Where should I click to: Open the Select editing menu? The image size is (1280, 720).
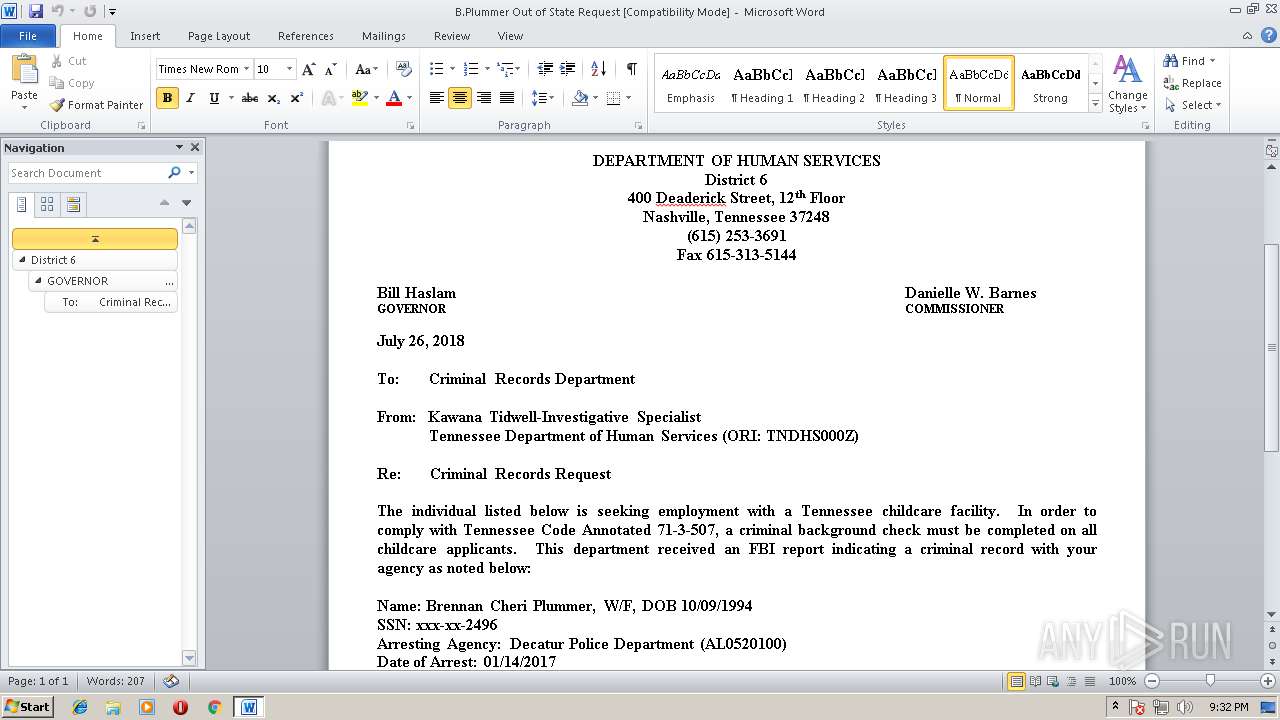(1192, 105)
